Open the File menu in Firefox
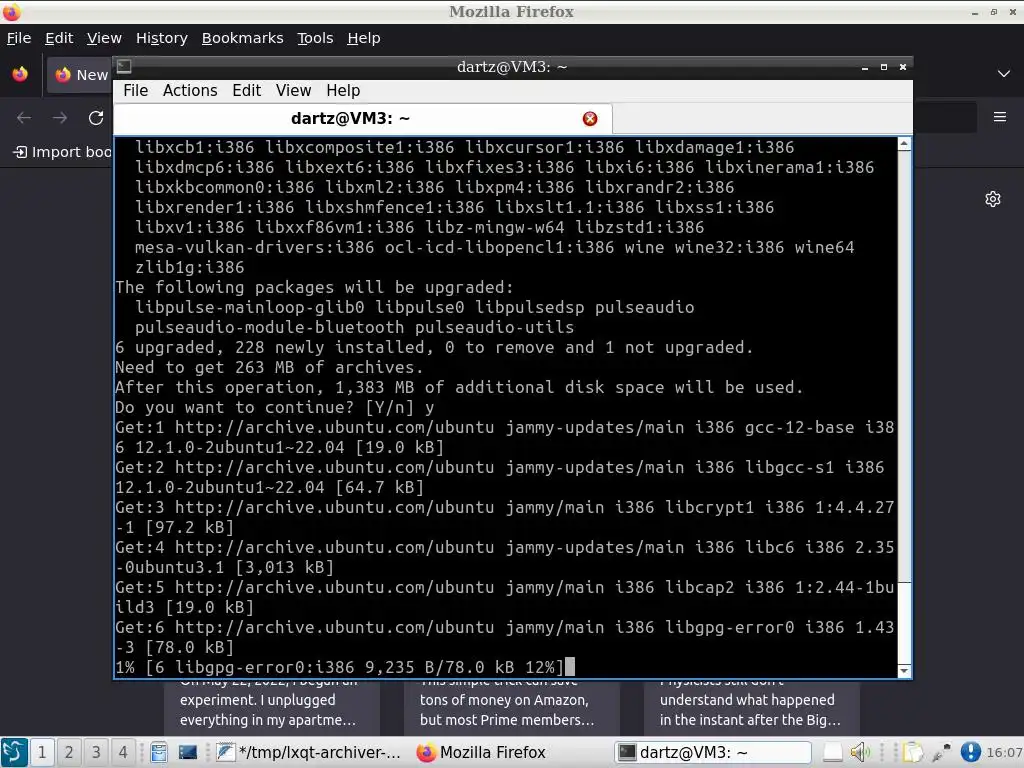Screen dimensions: 1024x768 19,39
